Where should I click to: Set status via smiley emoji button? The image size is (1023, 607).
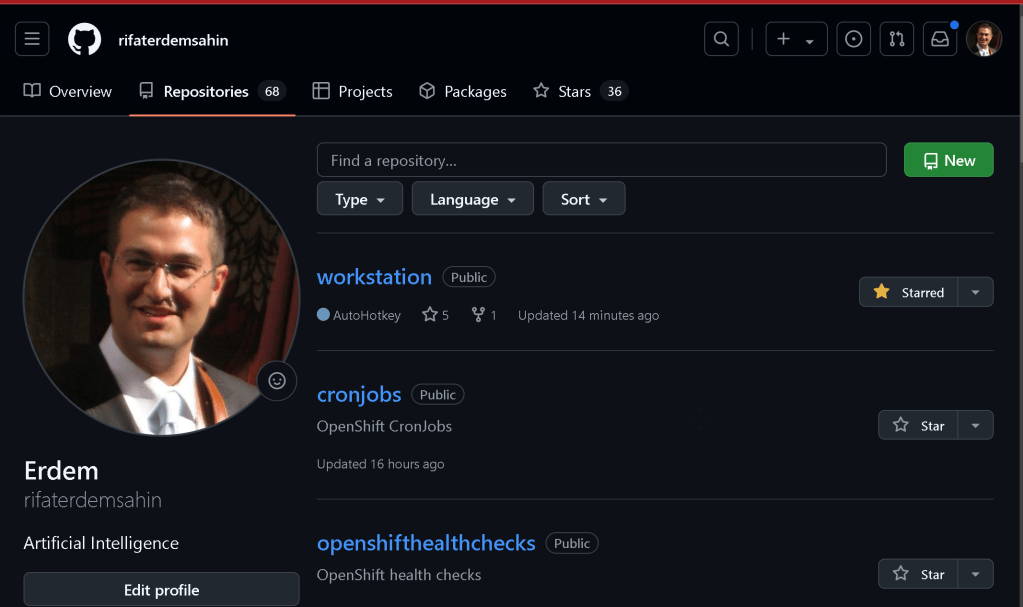pyautogui.click(x=277, y=381)
